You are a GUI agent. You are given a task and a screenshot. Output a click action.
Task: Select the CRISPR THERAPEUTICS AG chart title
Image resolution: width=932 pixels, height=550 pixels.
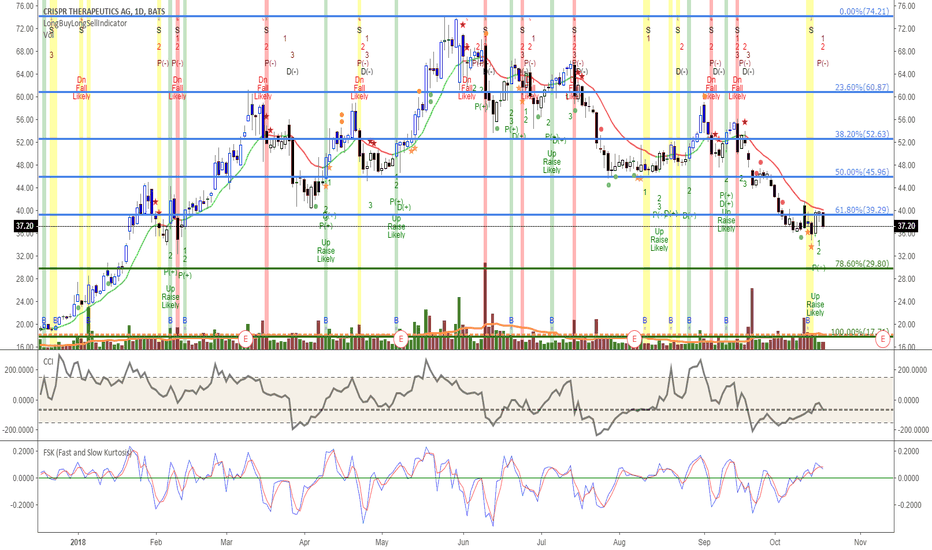point(104,11)
